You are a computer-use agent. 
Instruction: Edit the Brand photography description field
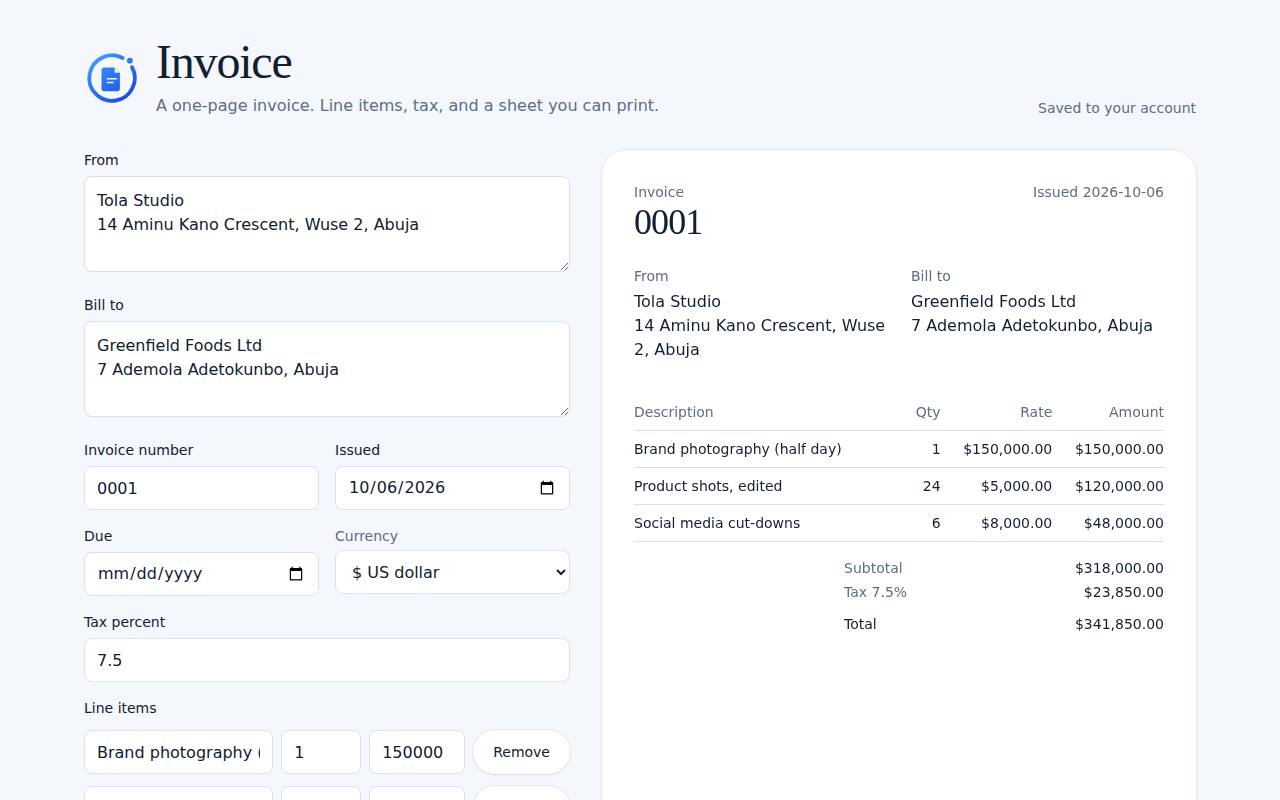point(178,752)
